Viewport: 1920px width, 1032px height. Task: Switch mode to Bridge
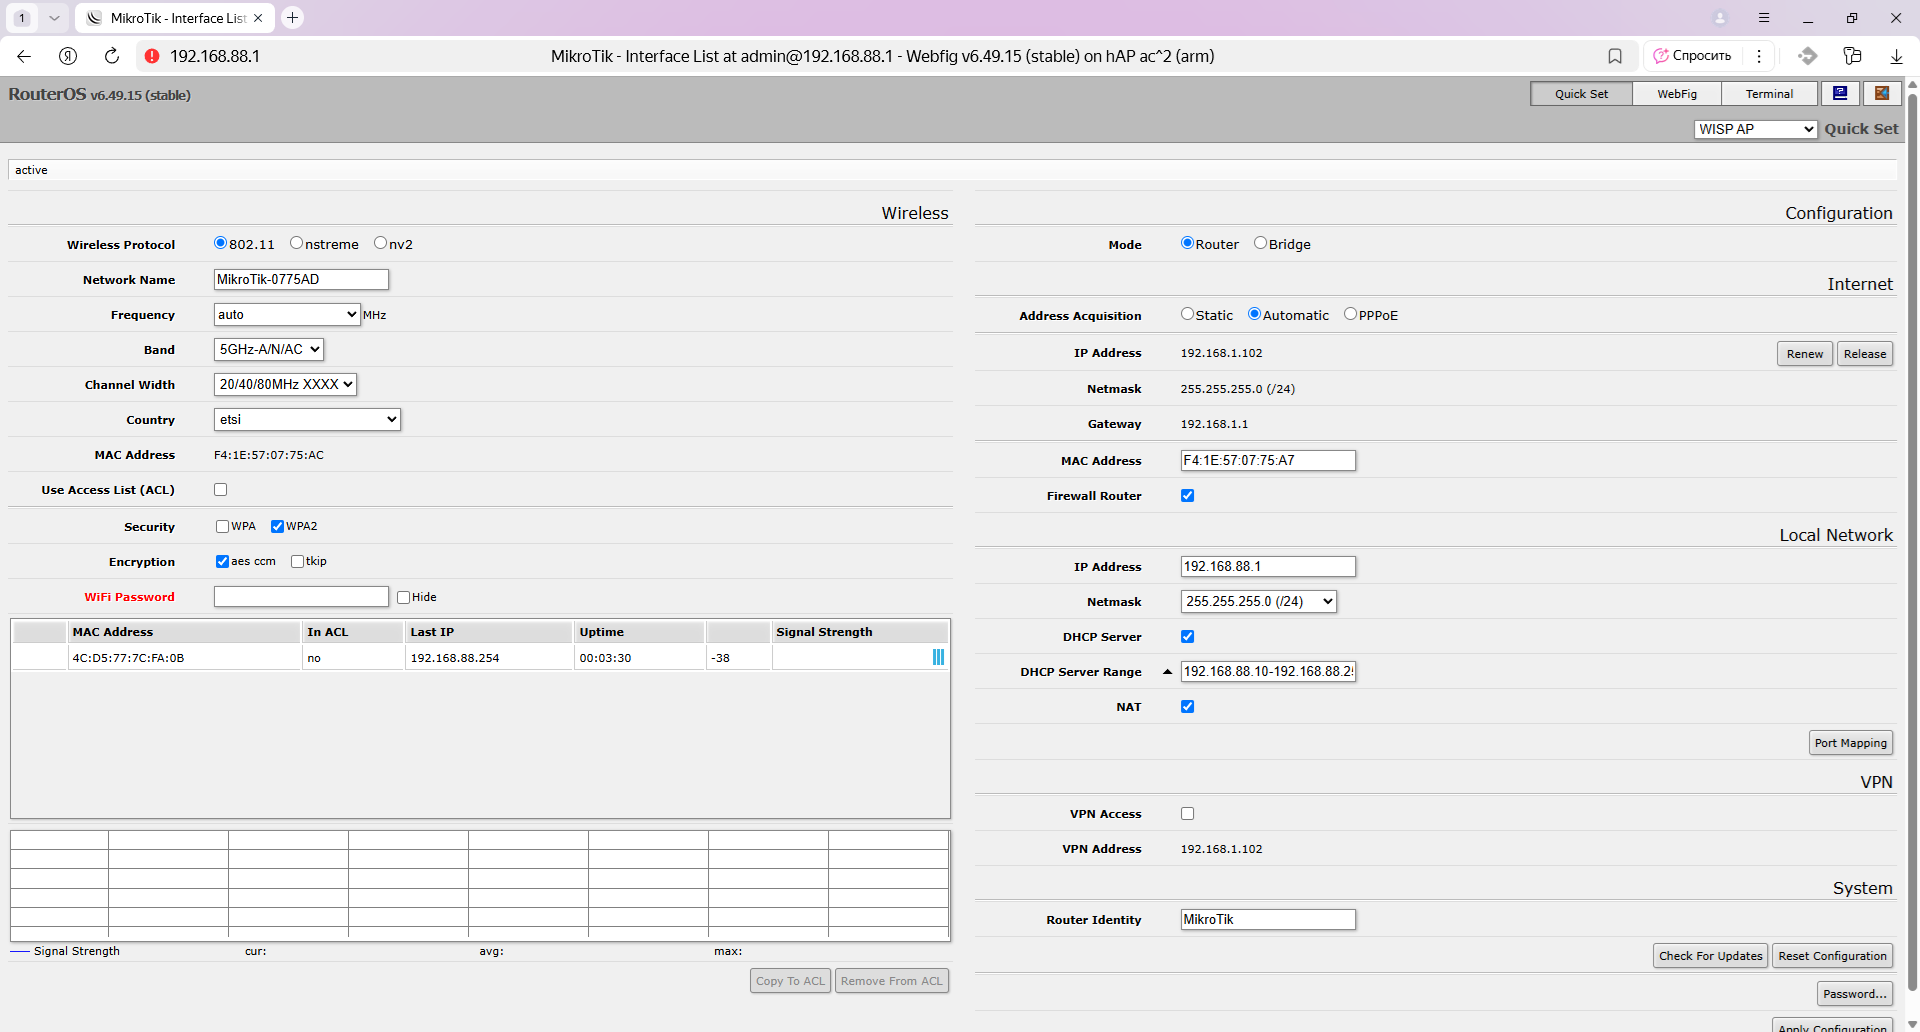tap(1260, 243)
